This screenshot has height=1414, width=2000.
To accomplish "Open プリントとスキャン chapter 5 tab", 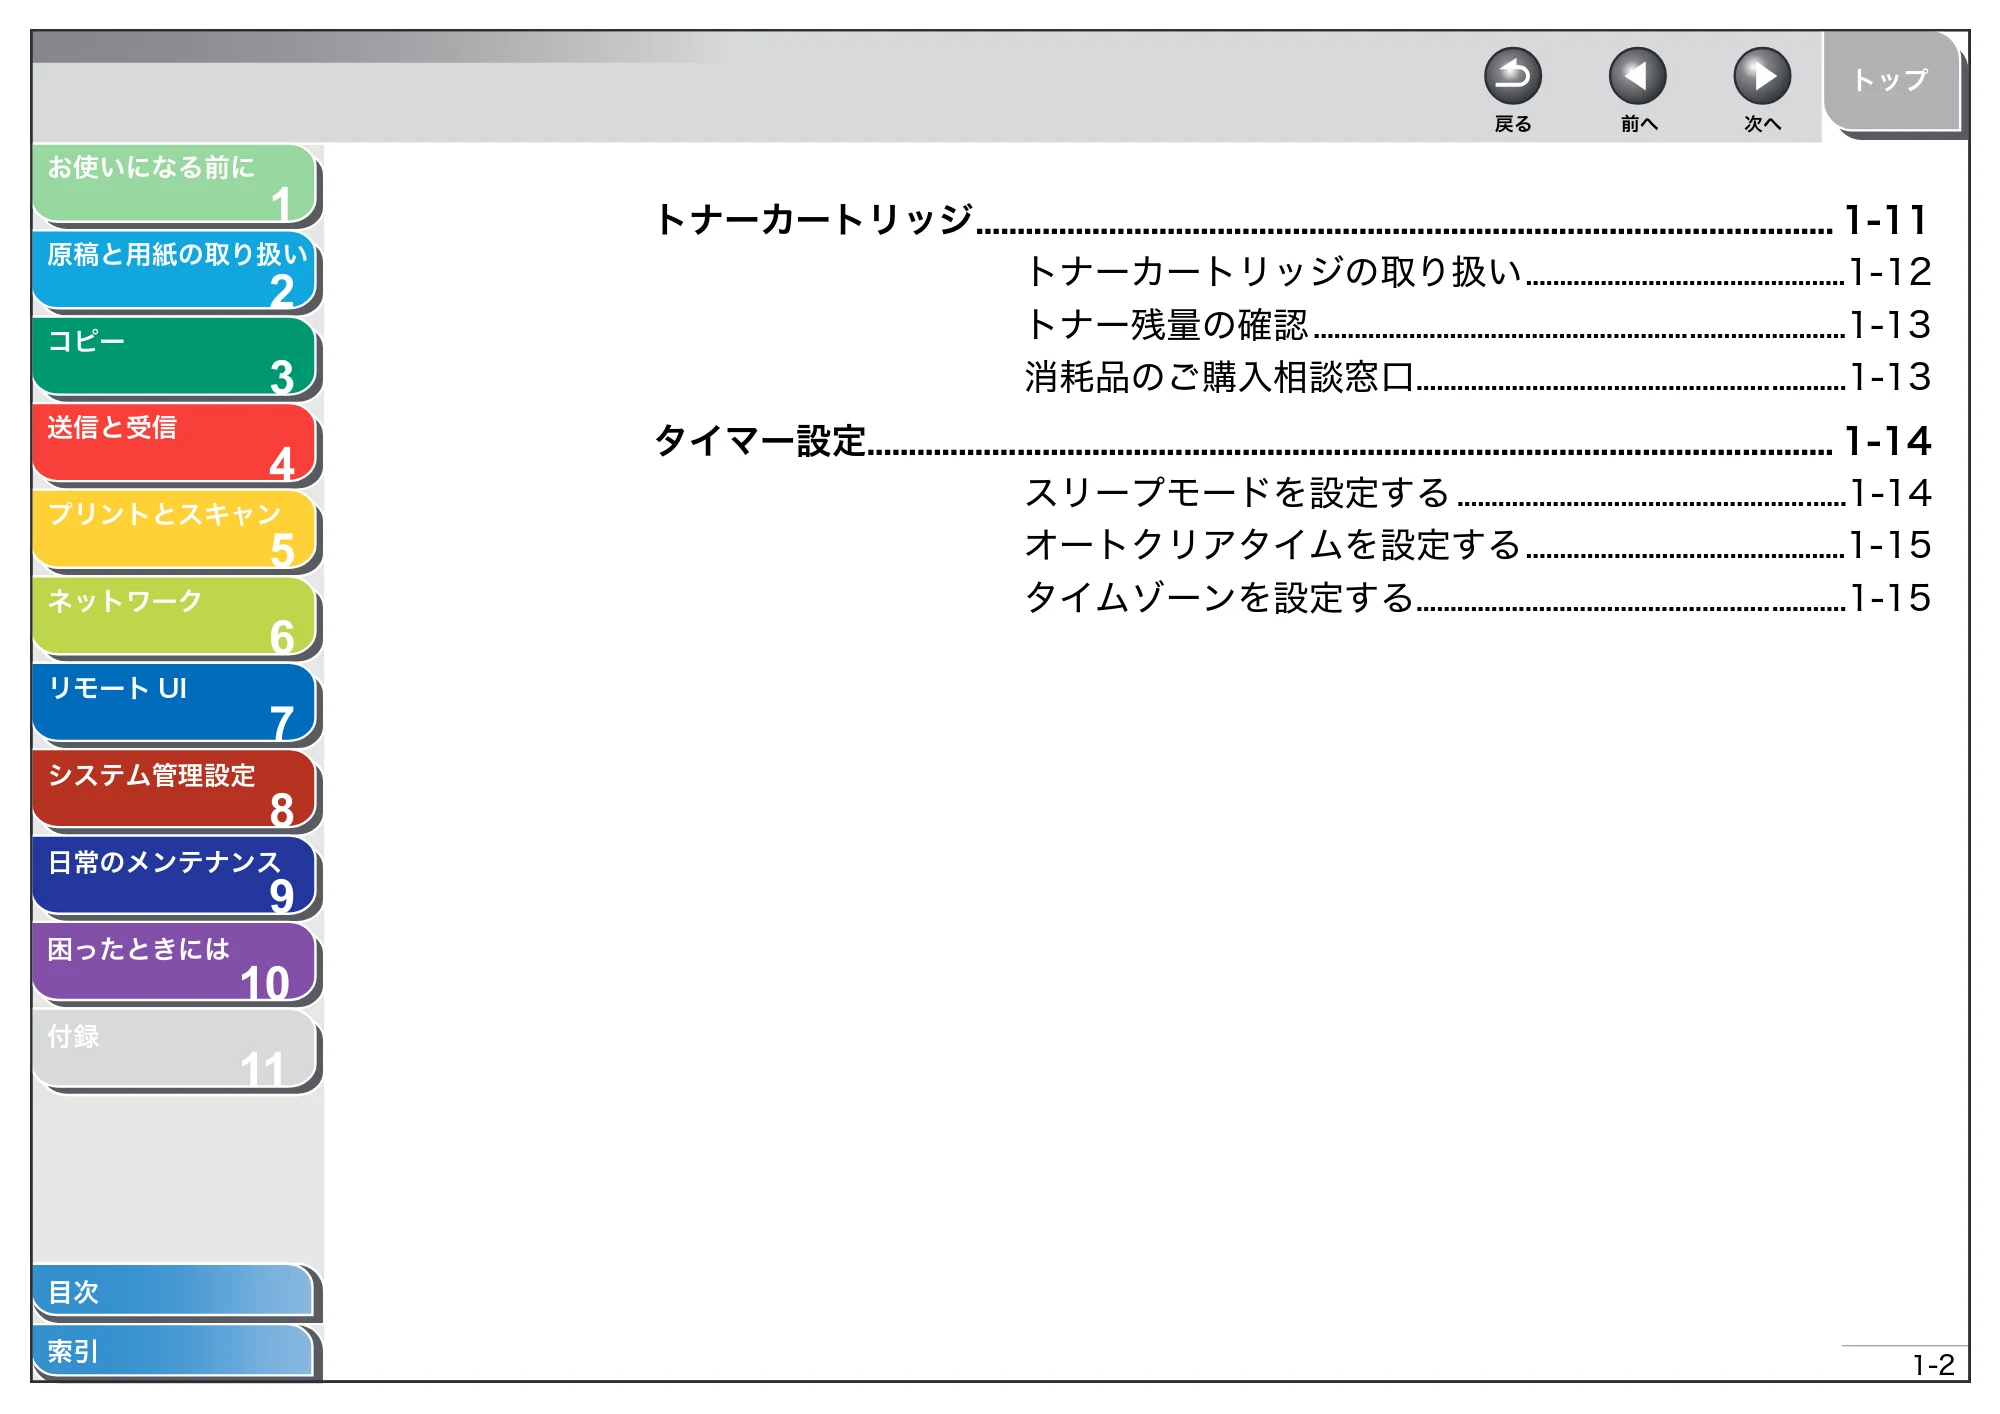I will tap(175, 531).
